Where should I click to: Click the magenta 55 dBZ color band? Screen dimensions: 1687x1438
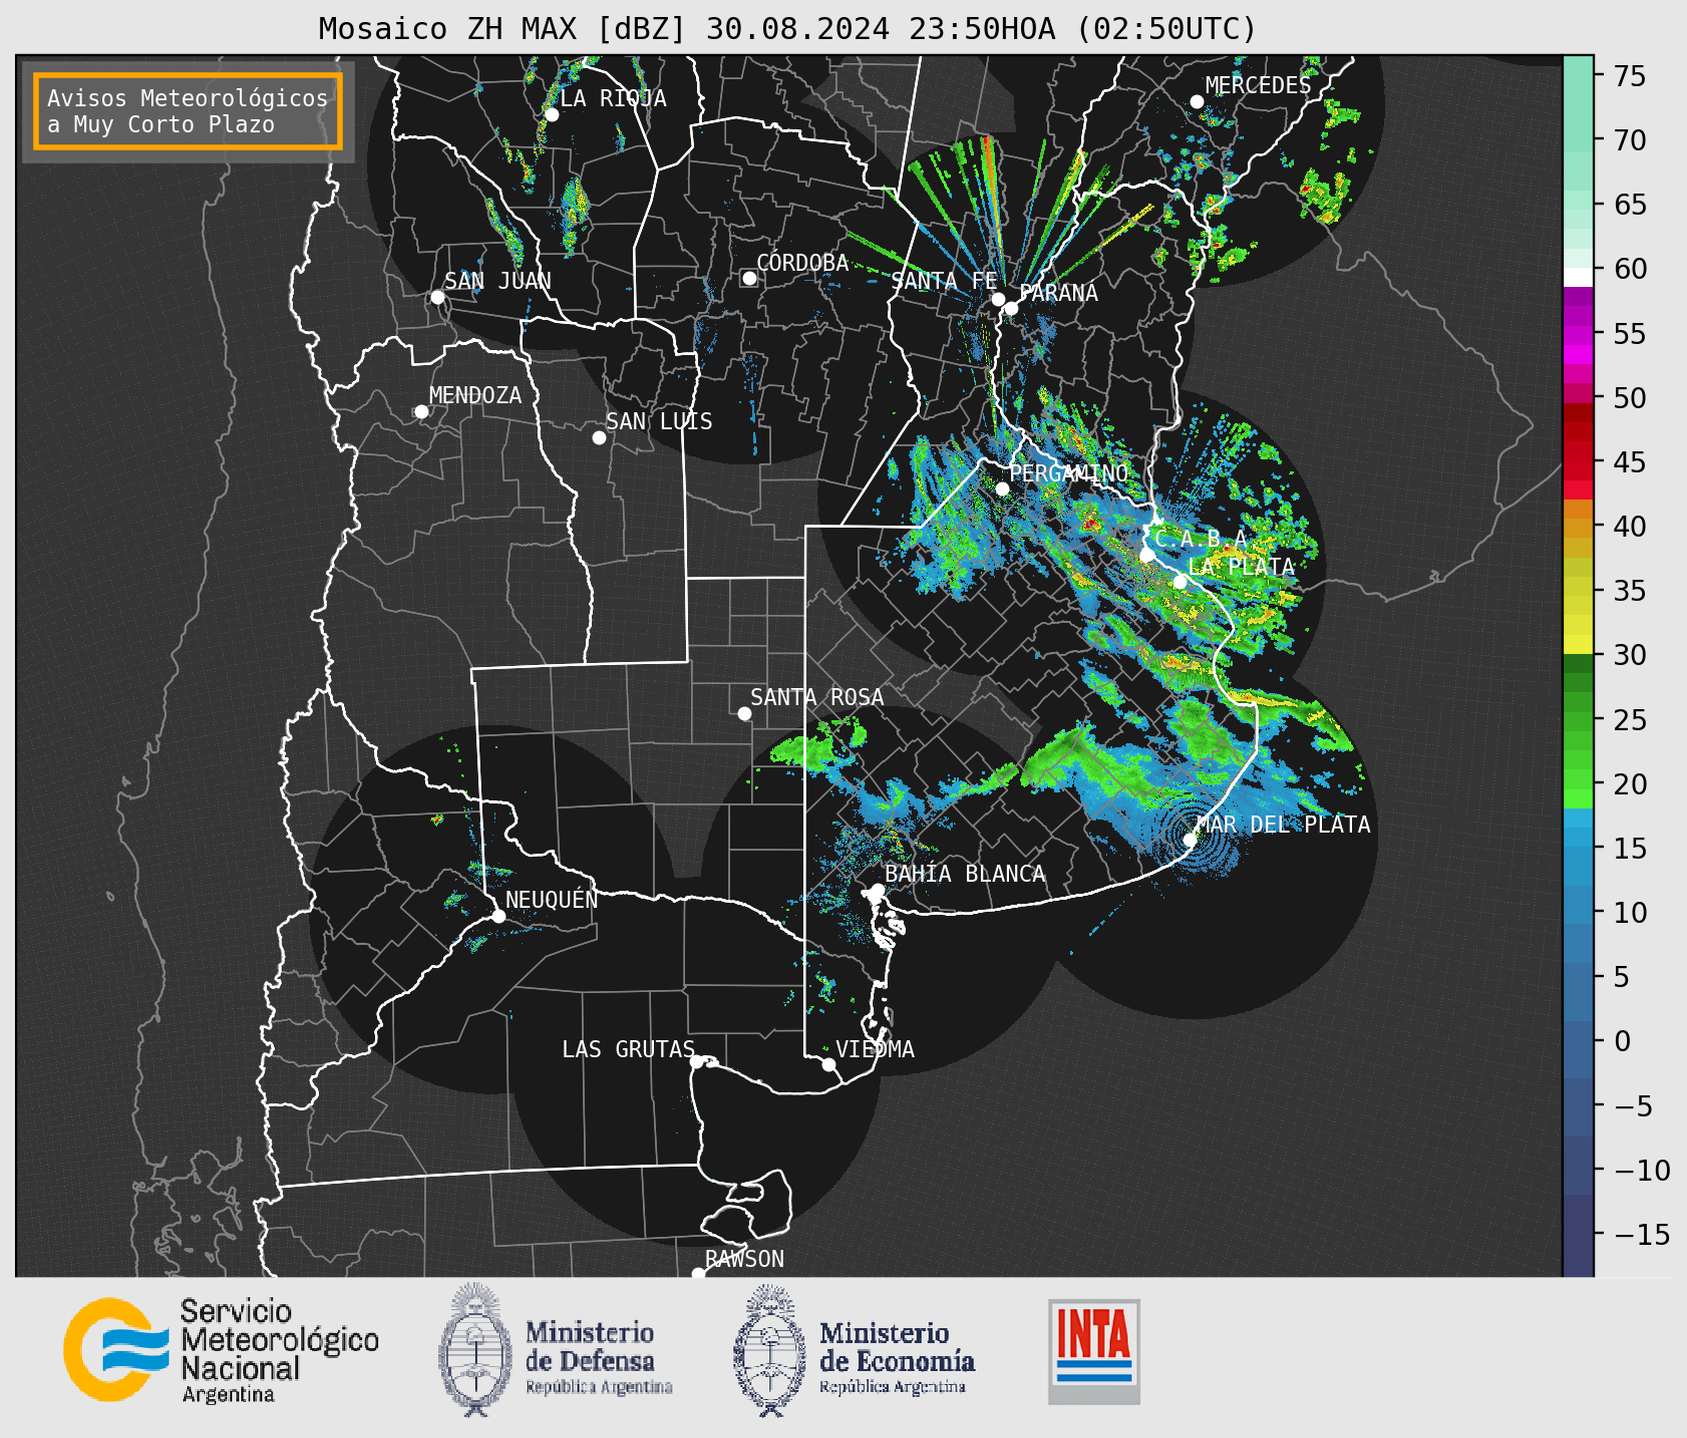point(1578,335)
